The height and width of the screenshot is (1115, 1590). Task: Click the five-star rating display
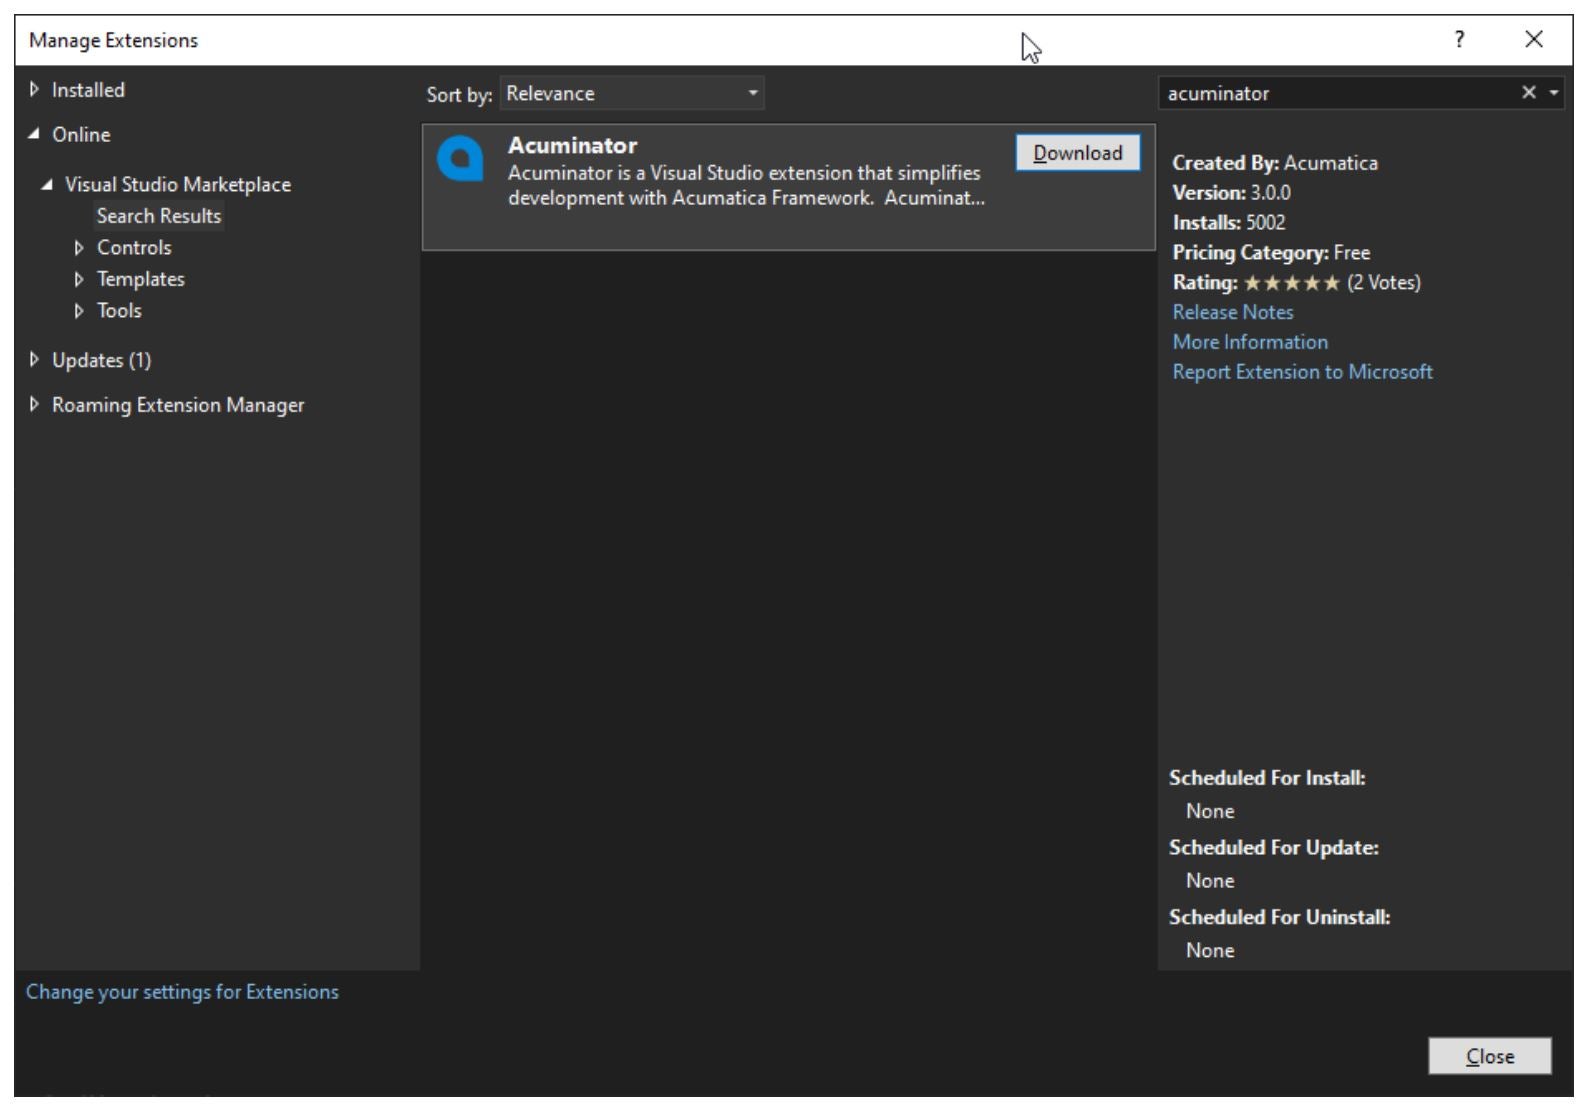pos(1292,283)
